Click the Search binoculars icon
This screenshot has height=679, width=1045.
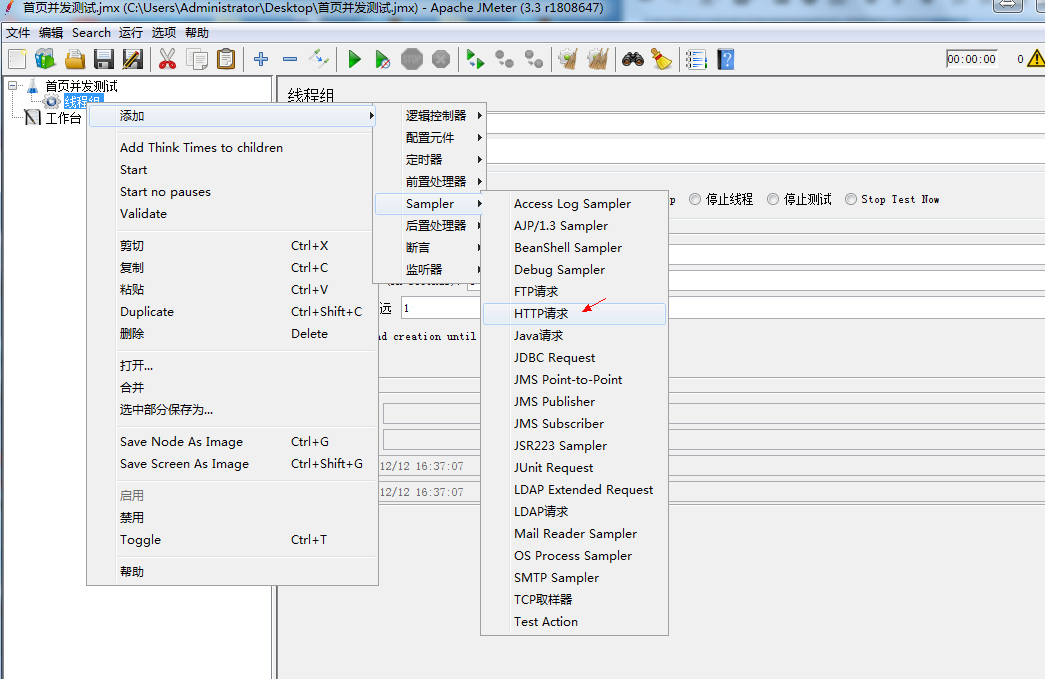pyautogui.click(x=632, y=59)
